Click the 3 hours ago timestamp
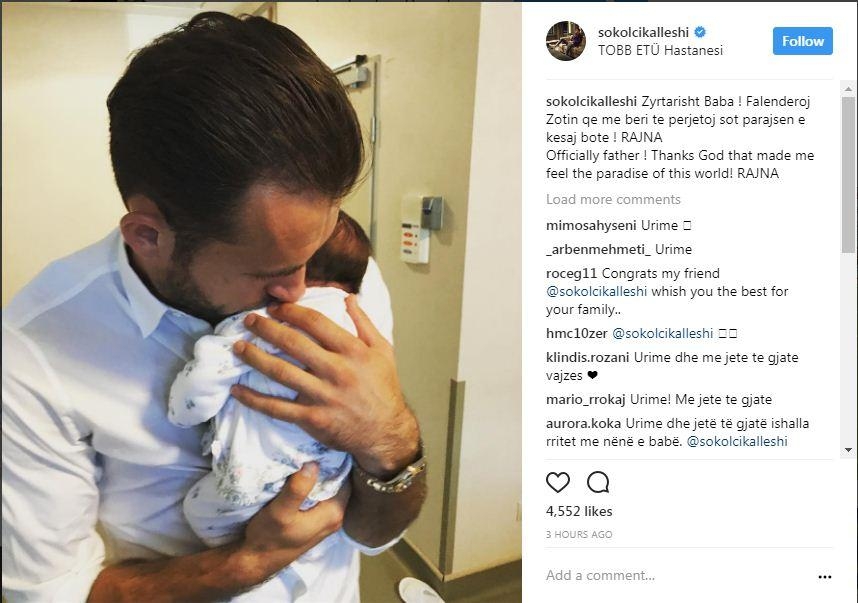 click(579, 535)
